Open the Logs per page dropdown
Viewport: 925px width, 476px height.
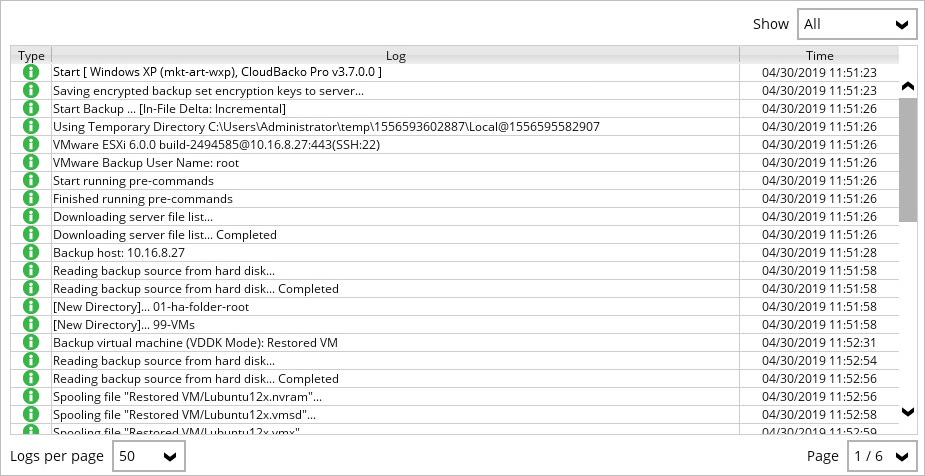148,456
